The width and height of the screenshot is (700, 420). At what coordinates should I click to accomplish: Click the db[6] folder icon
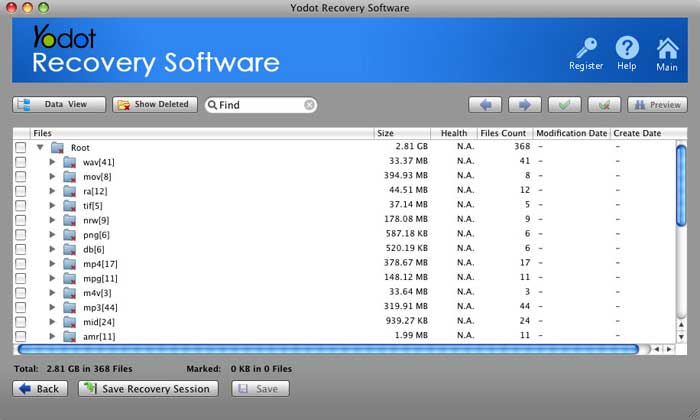point(70,249)
